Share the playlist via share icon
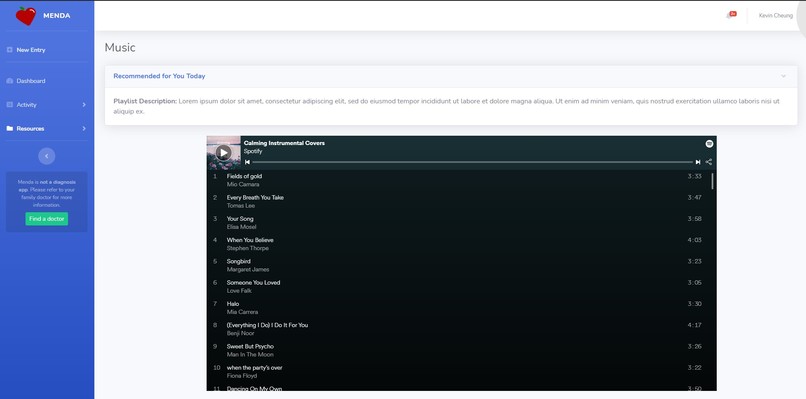Image resolution: width=806 pixels, height=399 pixels. (709, 162)
